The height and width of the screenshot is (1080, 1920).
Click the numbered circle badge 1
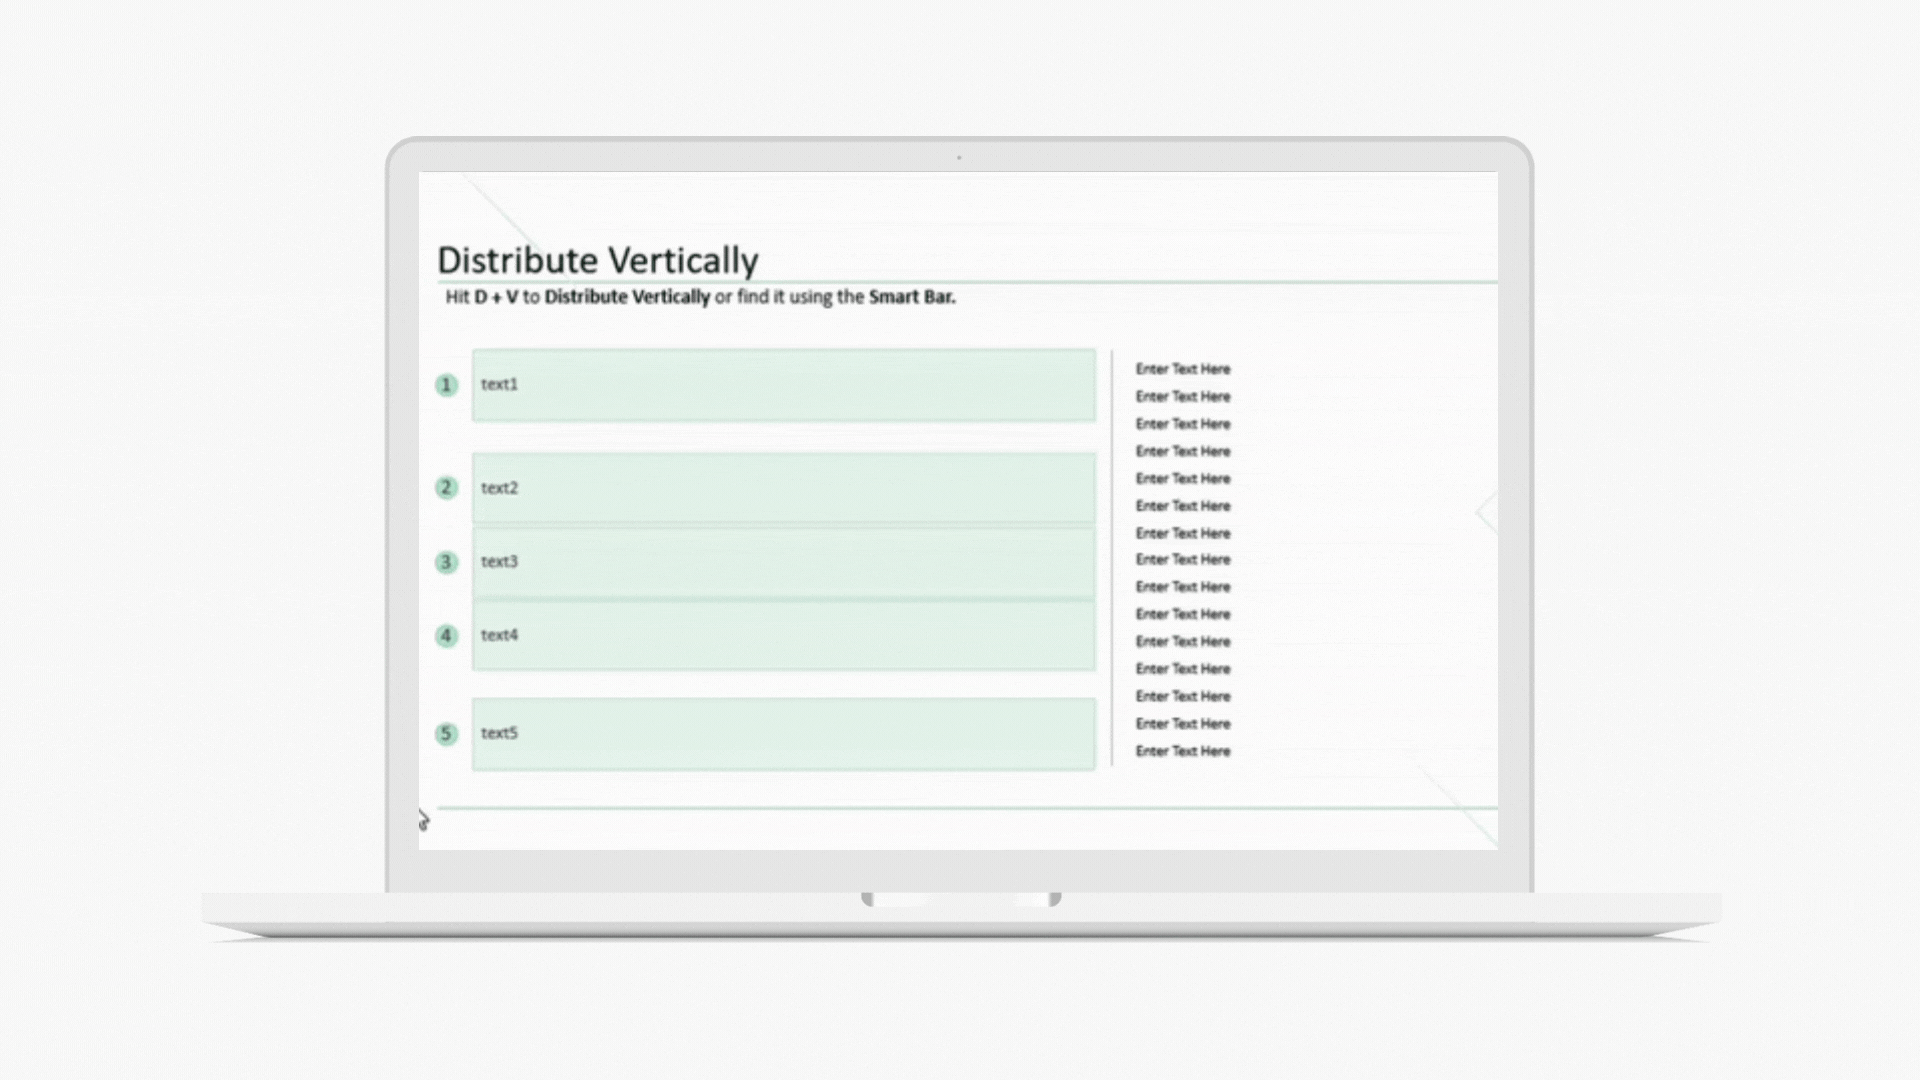coord(446,385)
